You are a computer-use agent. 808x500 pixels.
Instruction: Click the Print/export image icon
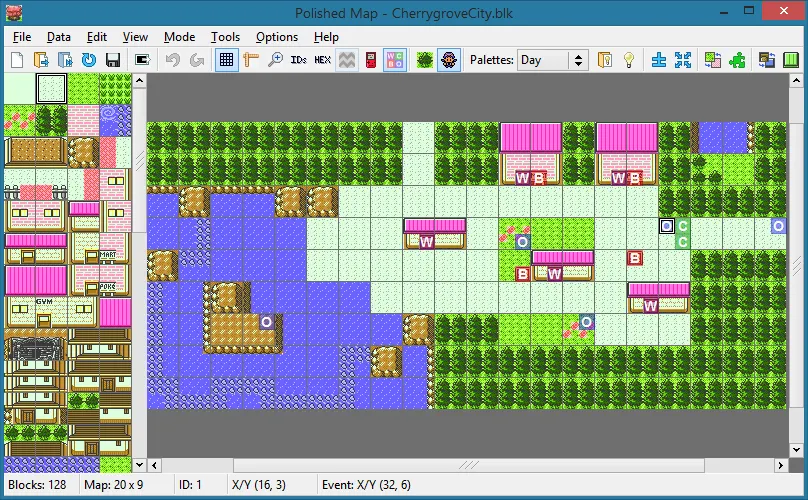[x=142, y=60]
